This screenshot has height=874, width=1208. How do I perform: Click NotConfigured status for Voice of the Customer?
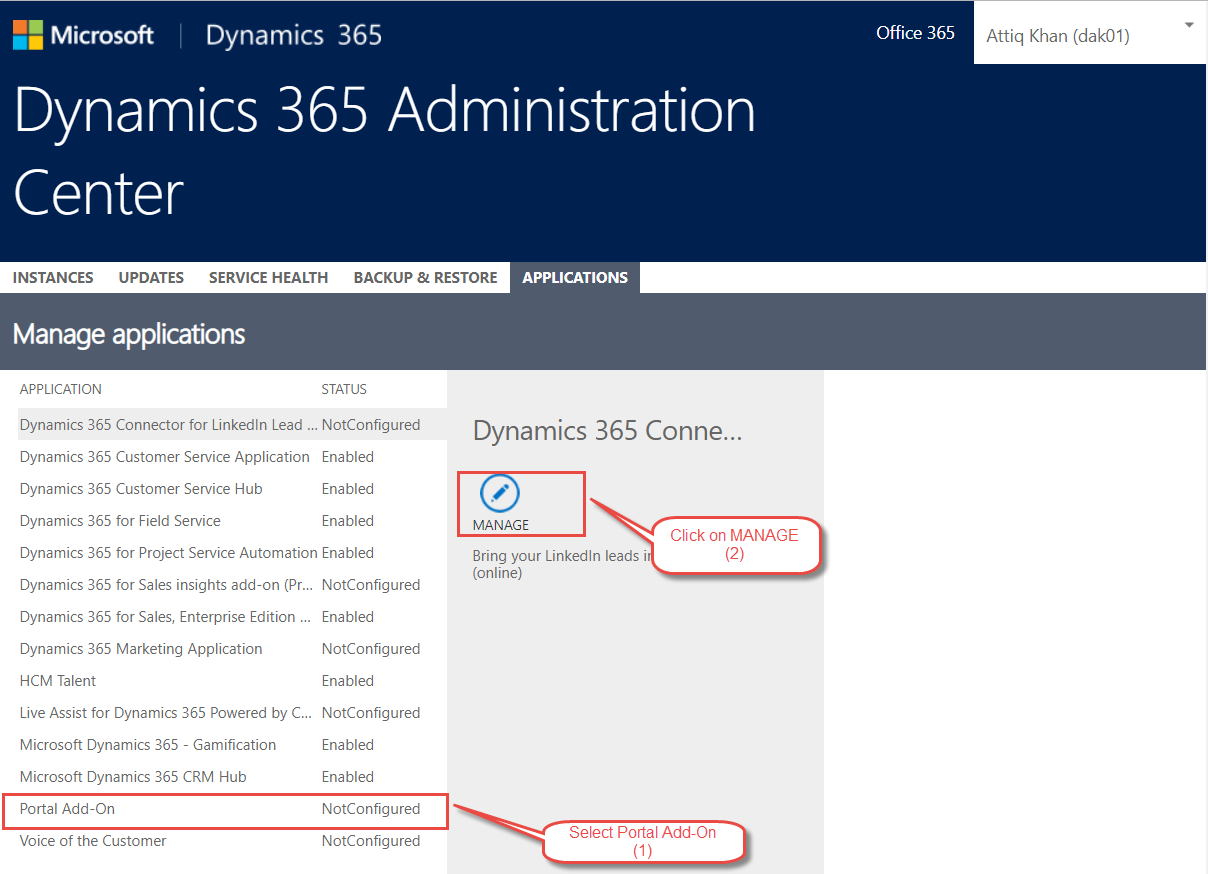(x=371, y=841)
